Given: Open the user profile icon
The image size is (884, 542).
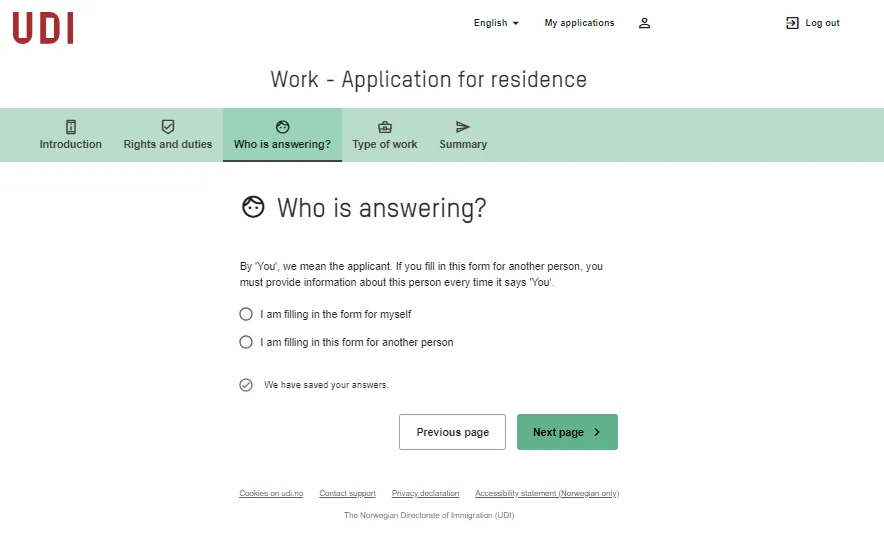Looking at the screenshot, I should click(x=644, y=23).
